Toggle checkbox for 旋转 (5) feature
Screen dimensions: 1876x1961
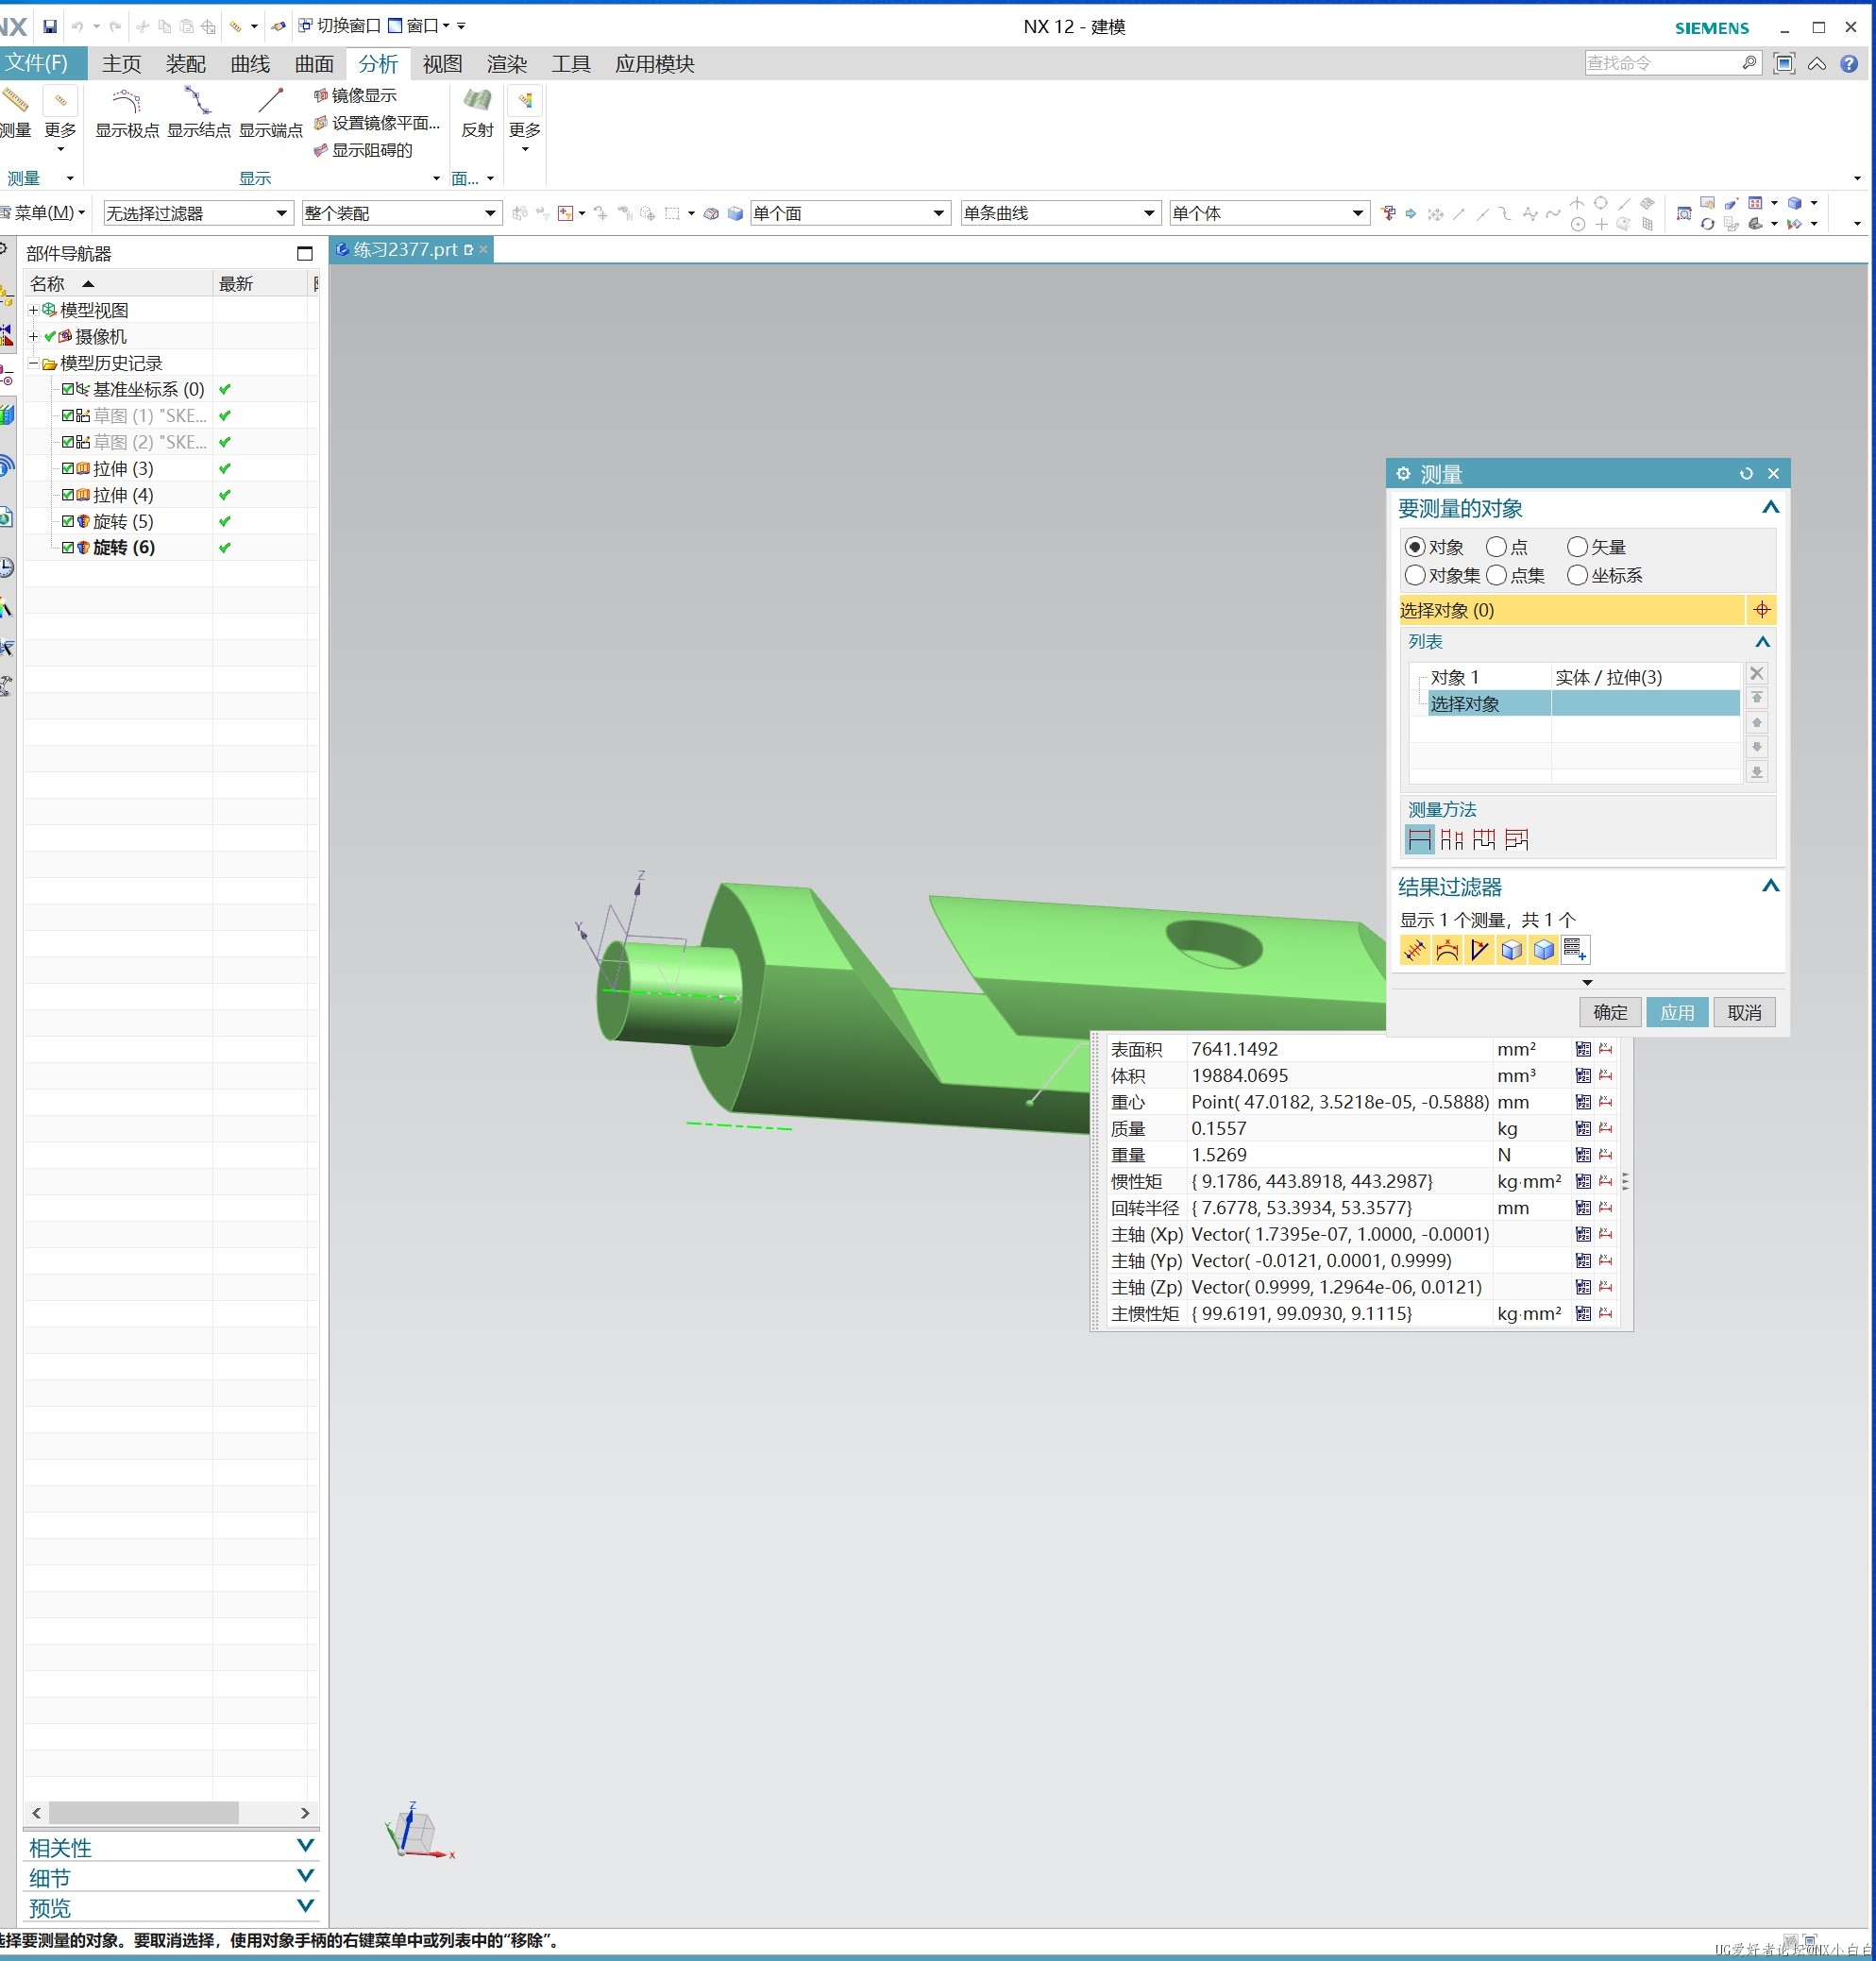coord(68,521)
